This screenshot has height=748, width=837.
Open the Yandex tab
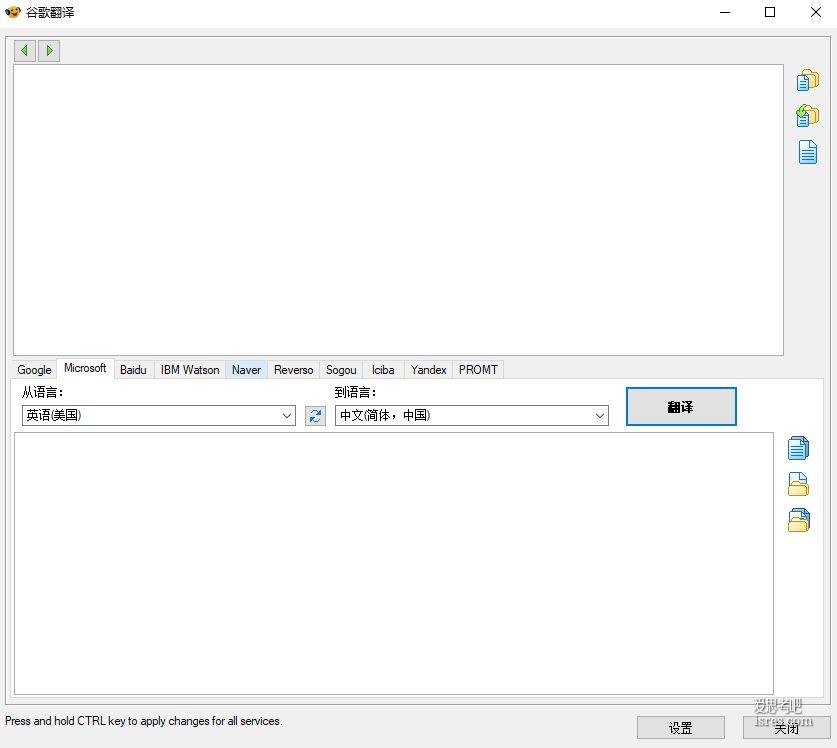pyautogui.click(x=429, y=369)
